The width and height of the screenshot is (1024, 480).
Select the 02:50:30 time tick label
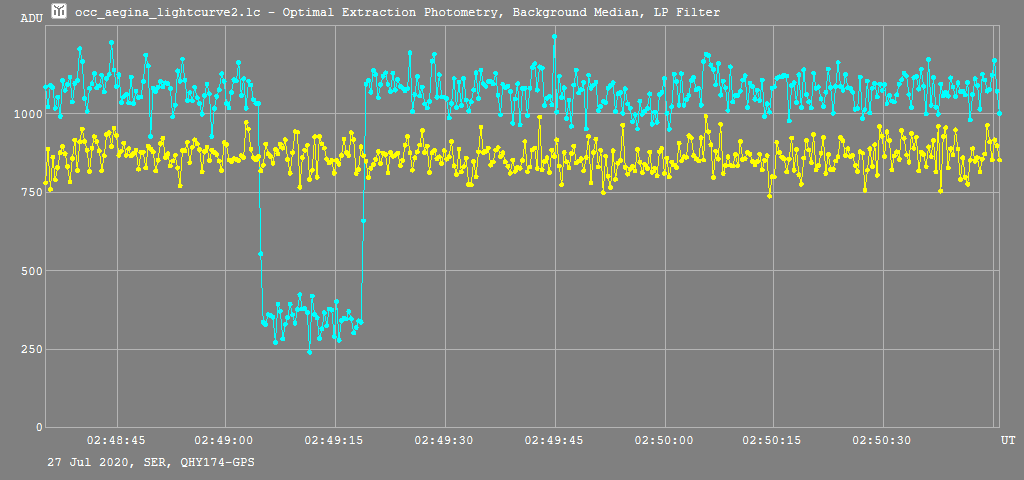pos(883,440)
